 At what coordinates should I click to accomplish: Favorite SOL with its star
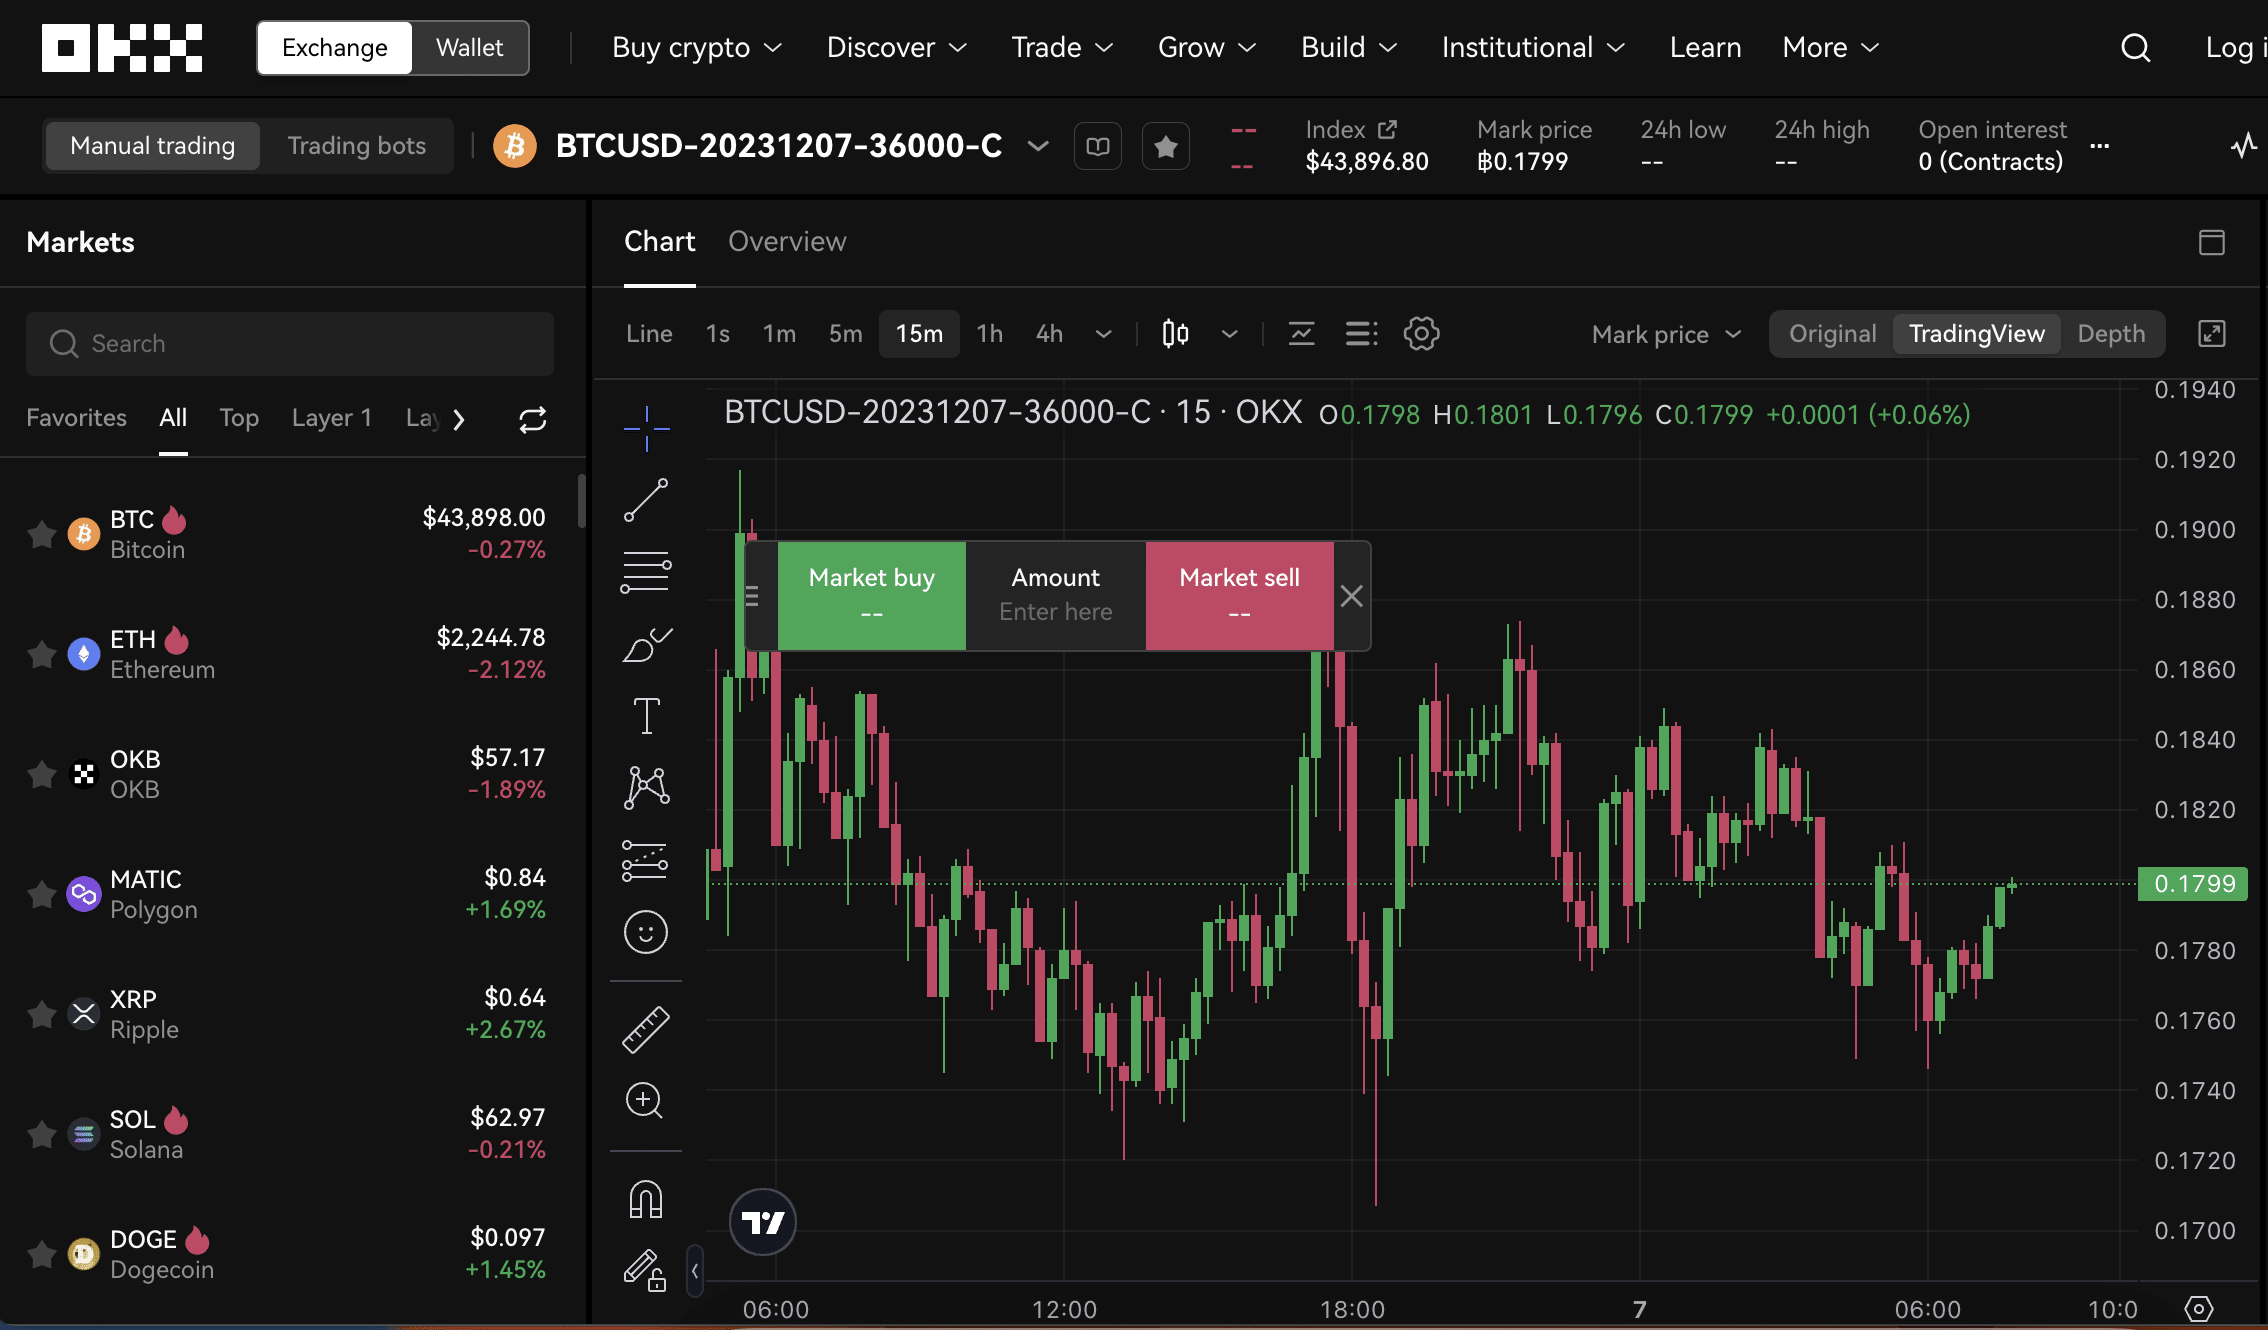(x=42, y=1135)
